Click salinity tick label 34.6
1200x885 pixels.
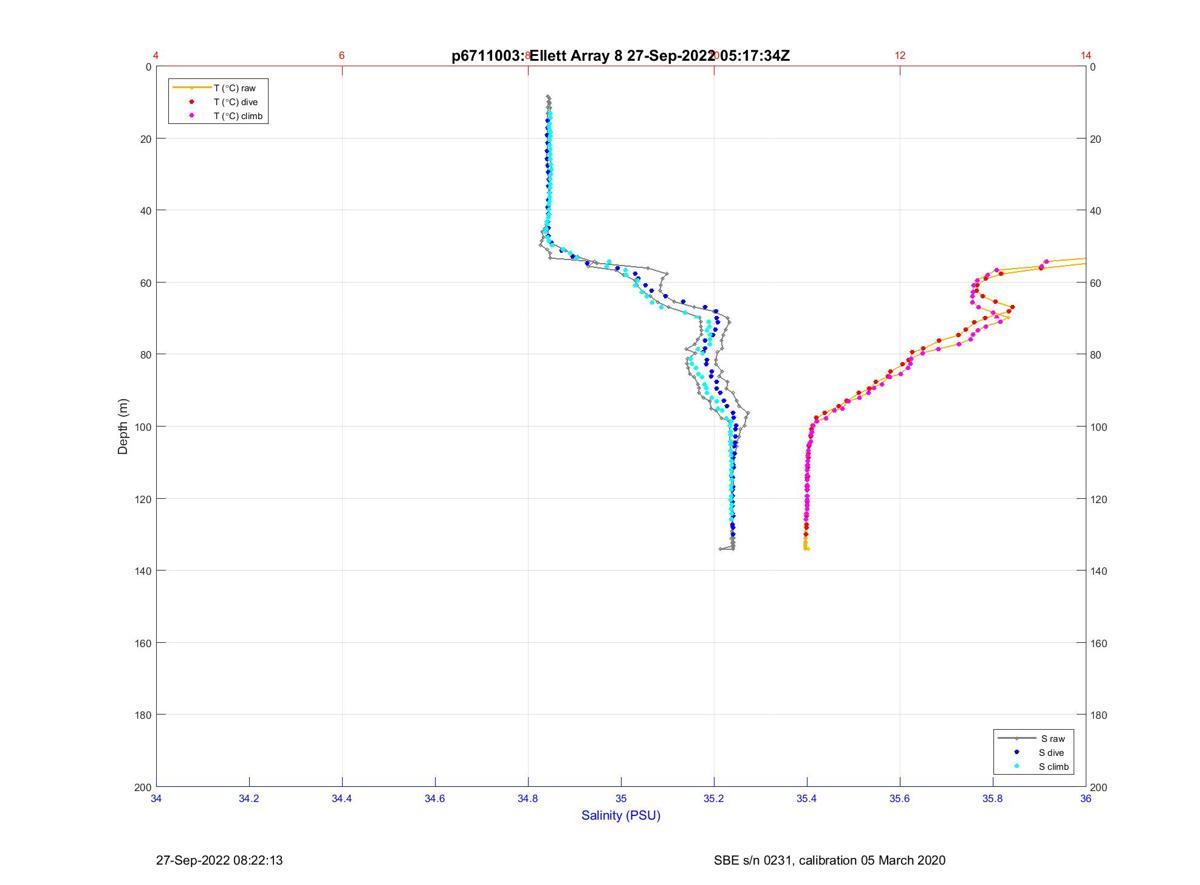[435, 798]
